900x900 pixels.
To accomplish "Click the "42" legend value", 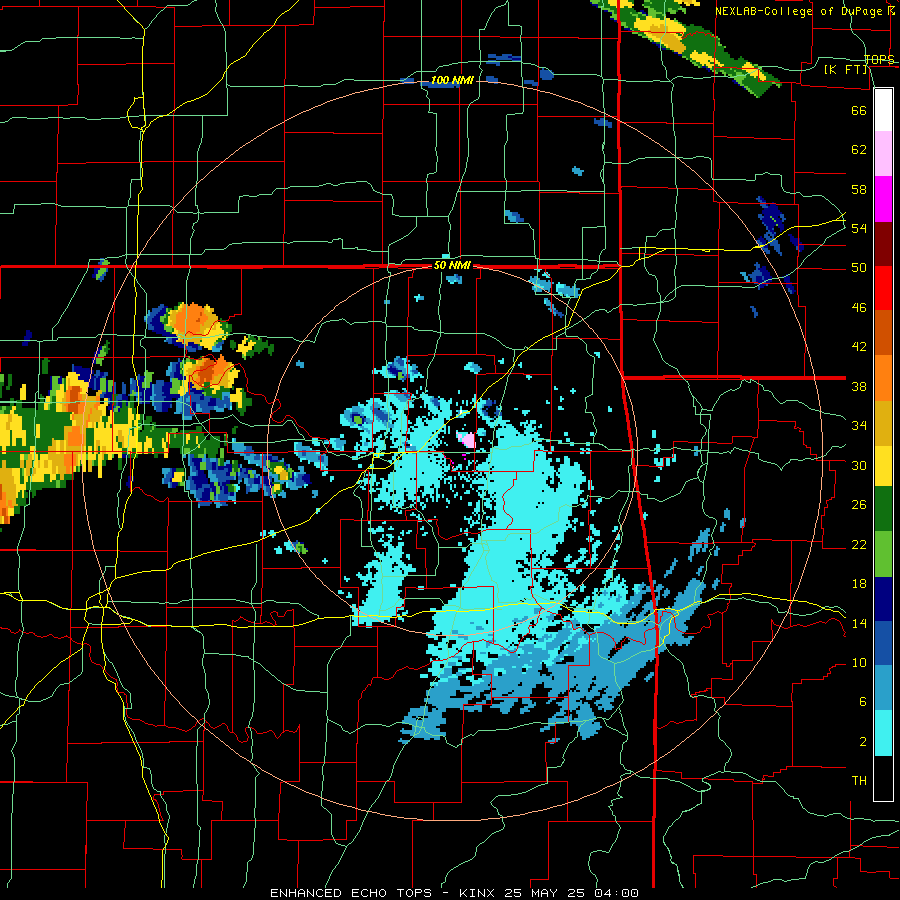I will (x=859, y=347).
